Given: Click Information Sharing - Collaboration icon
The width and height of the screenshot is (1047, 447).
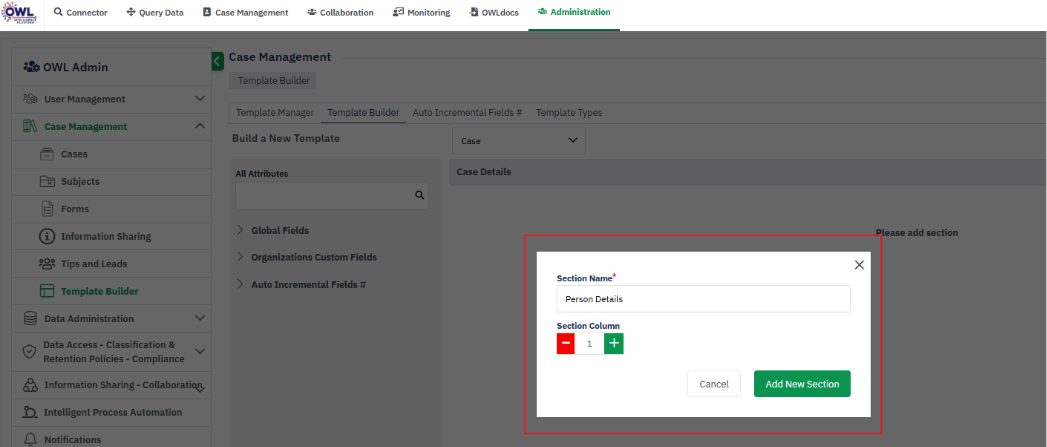Looking at the screenshot, I should click(30, 386).
